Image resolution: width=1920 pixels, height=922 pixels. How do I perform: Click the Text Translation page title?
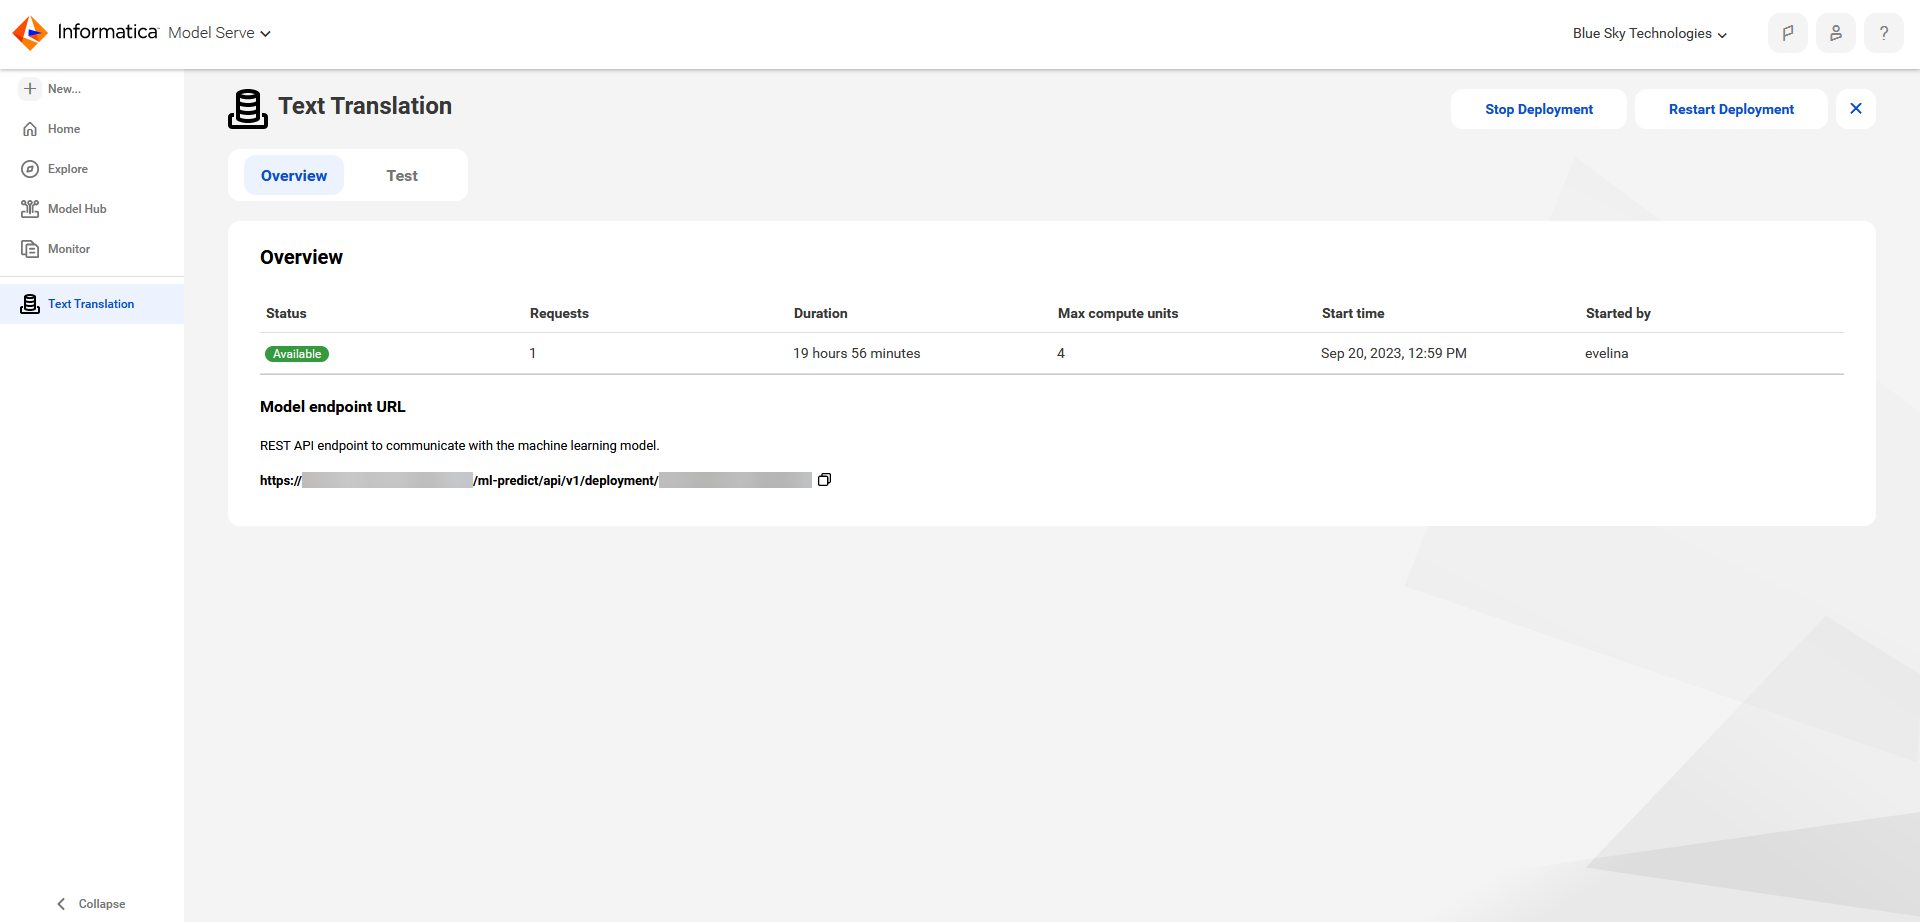(x=365, y=106)
